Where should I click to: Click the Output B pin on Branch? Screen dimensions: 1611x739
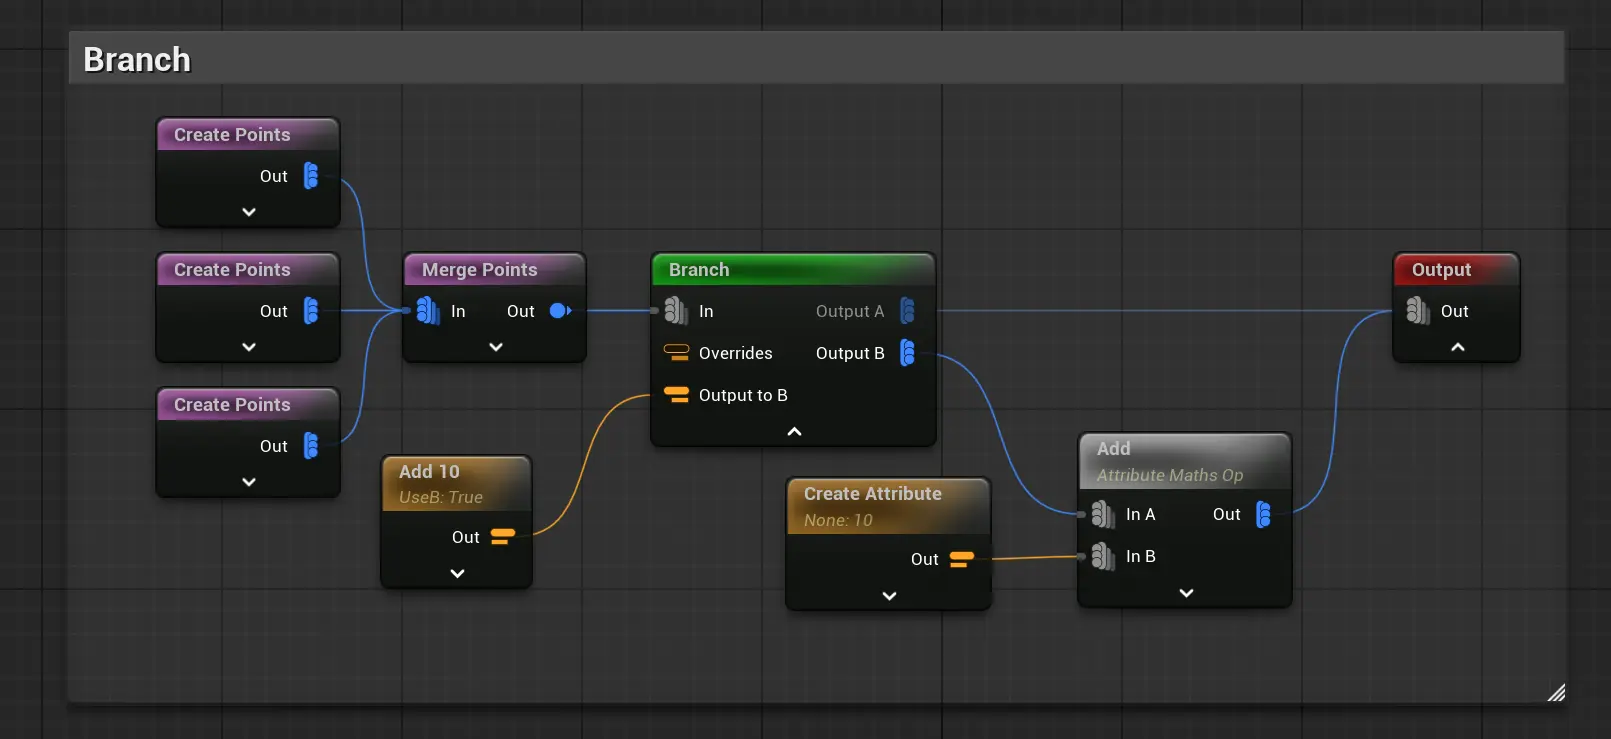(907, 353)
